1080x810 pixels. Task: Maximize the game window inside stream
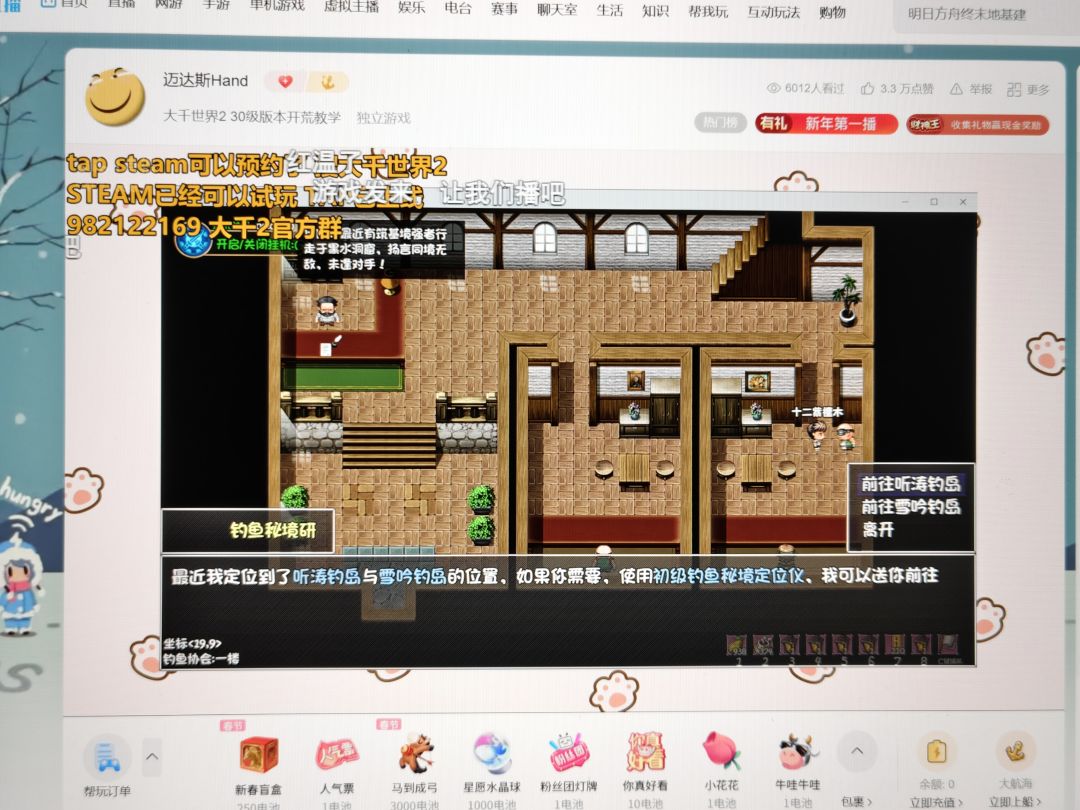(x=934, y=201)
